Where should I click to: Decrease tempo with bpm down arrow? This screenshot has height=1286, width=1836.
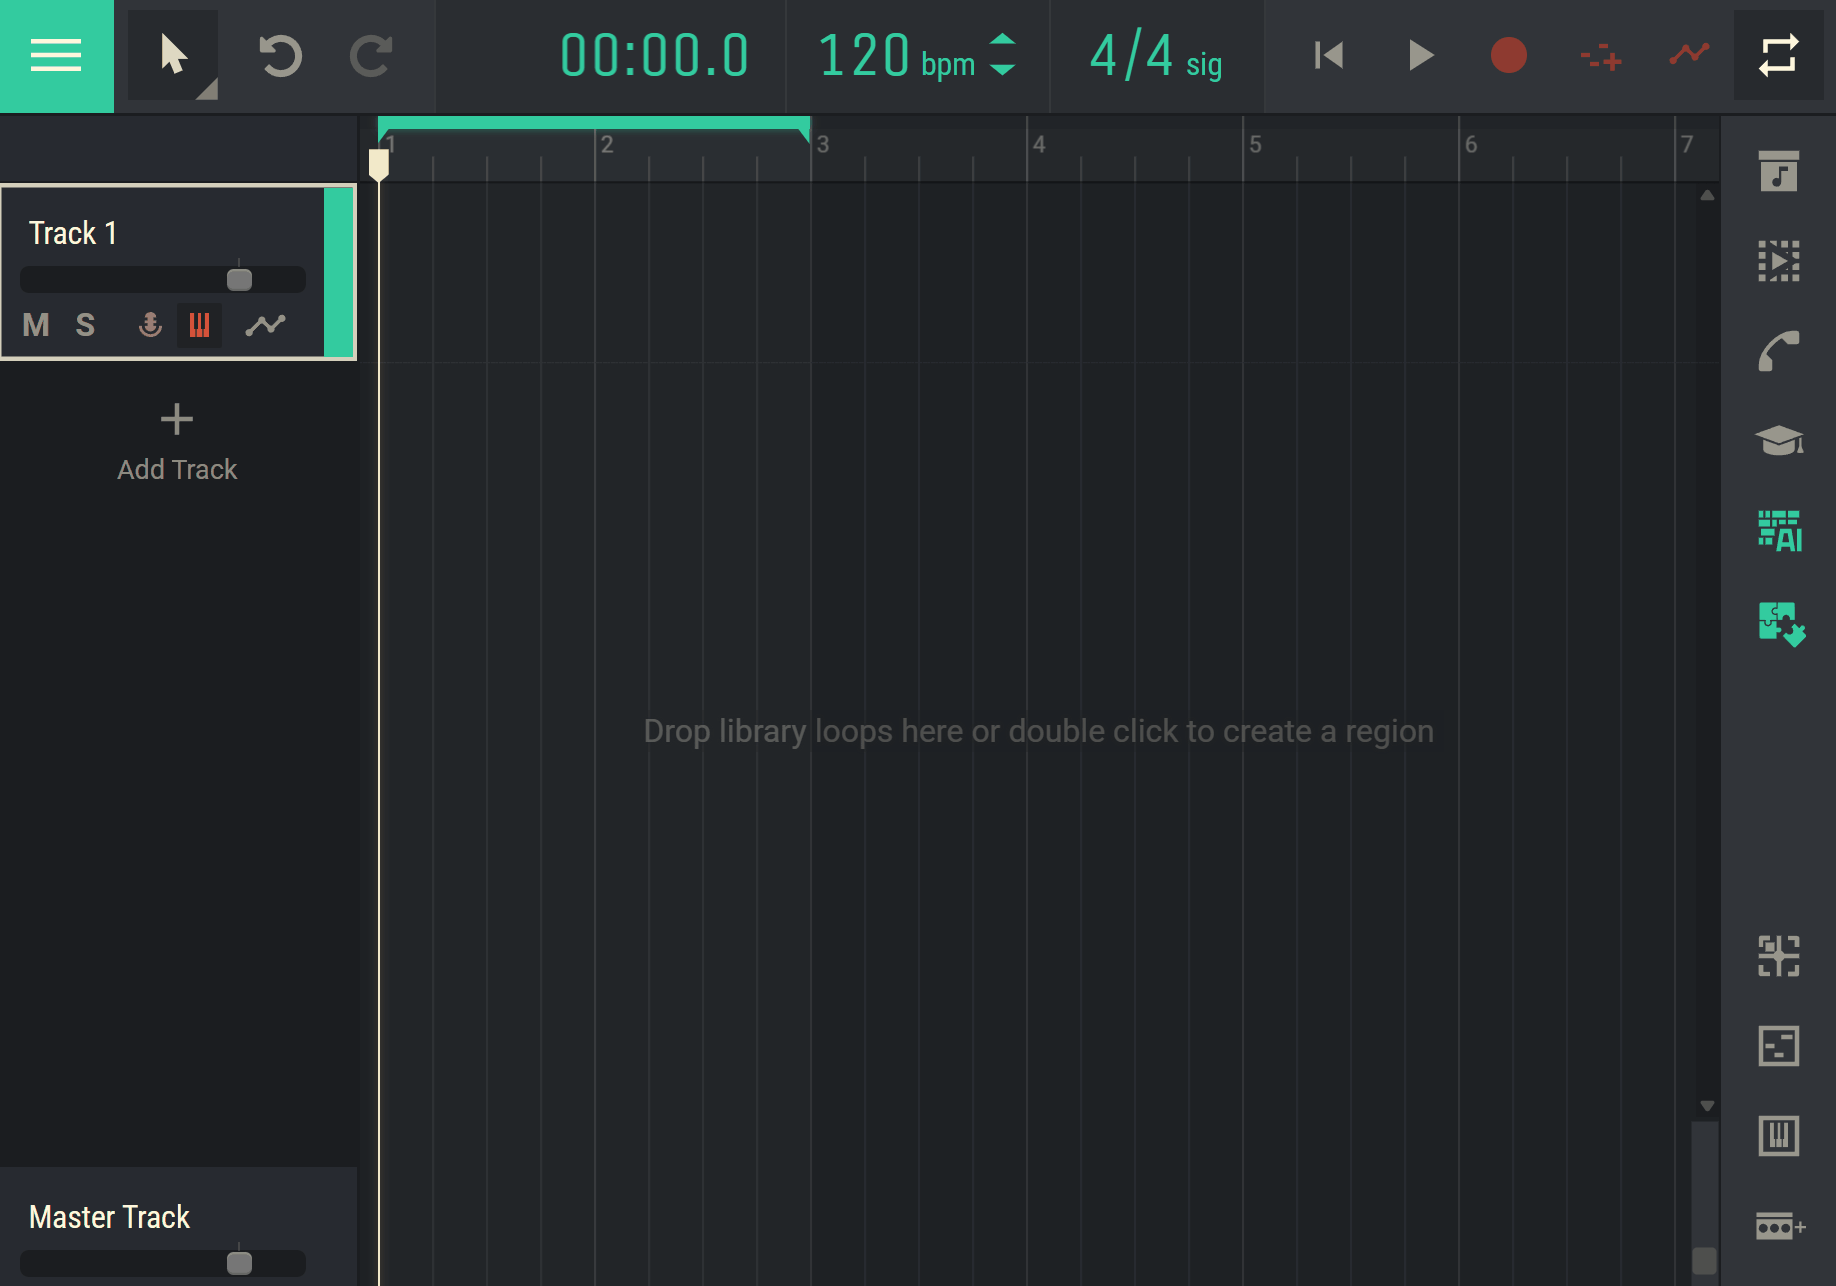click(x=1002, y=71)
